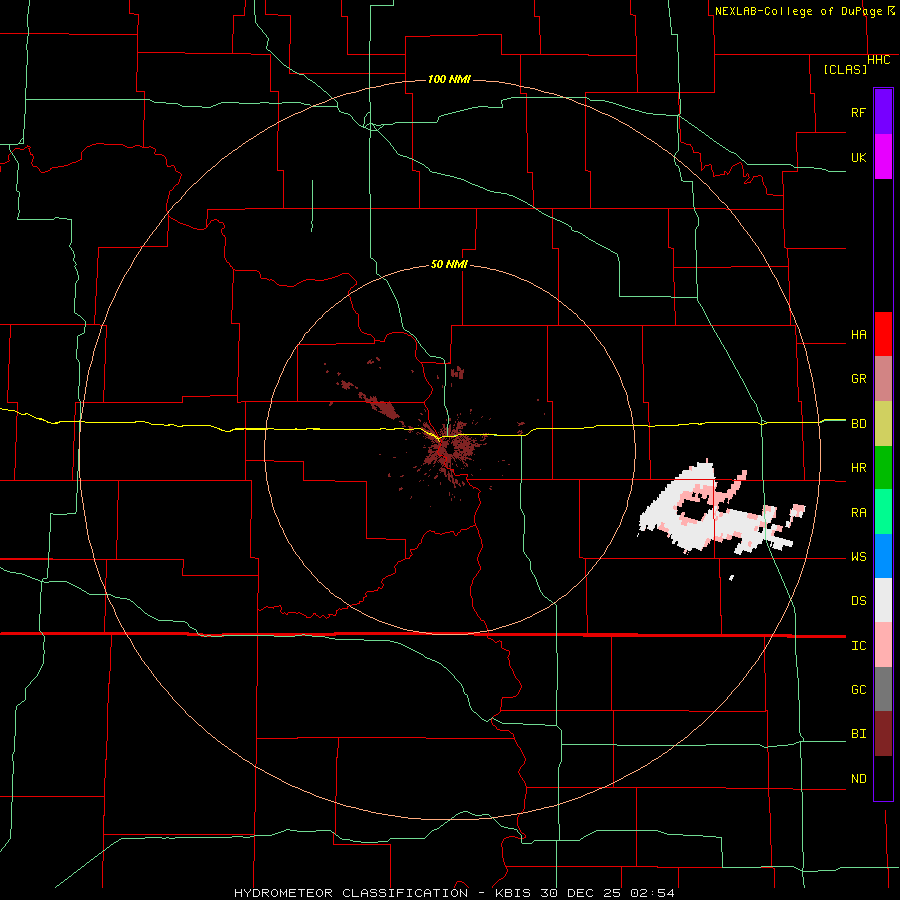Image resolution: width=900 pixels, height=900 pixels.
Task: Click the UK magenta color swatch
Action: (x=883, y=157)
